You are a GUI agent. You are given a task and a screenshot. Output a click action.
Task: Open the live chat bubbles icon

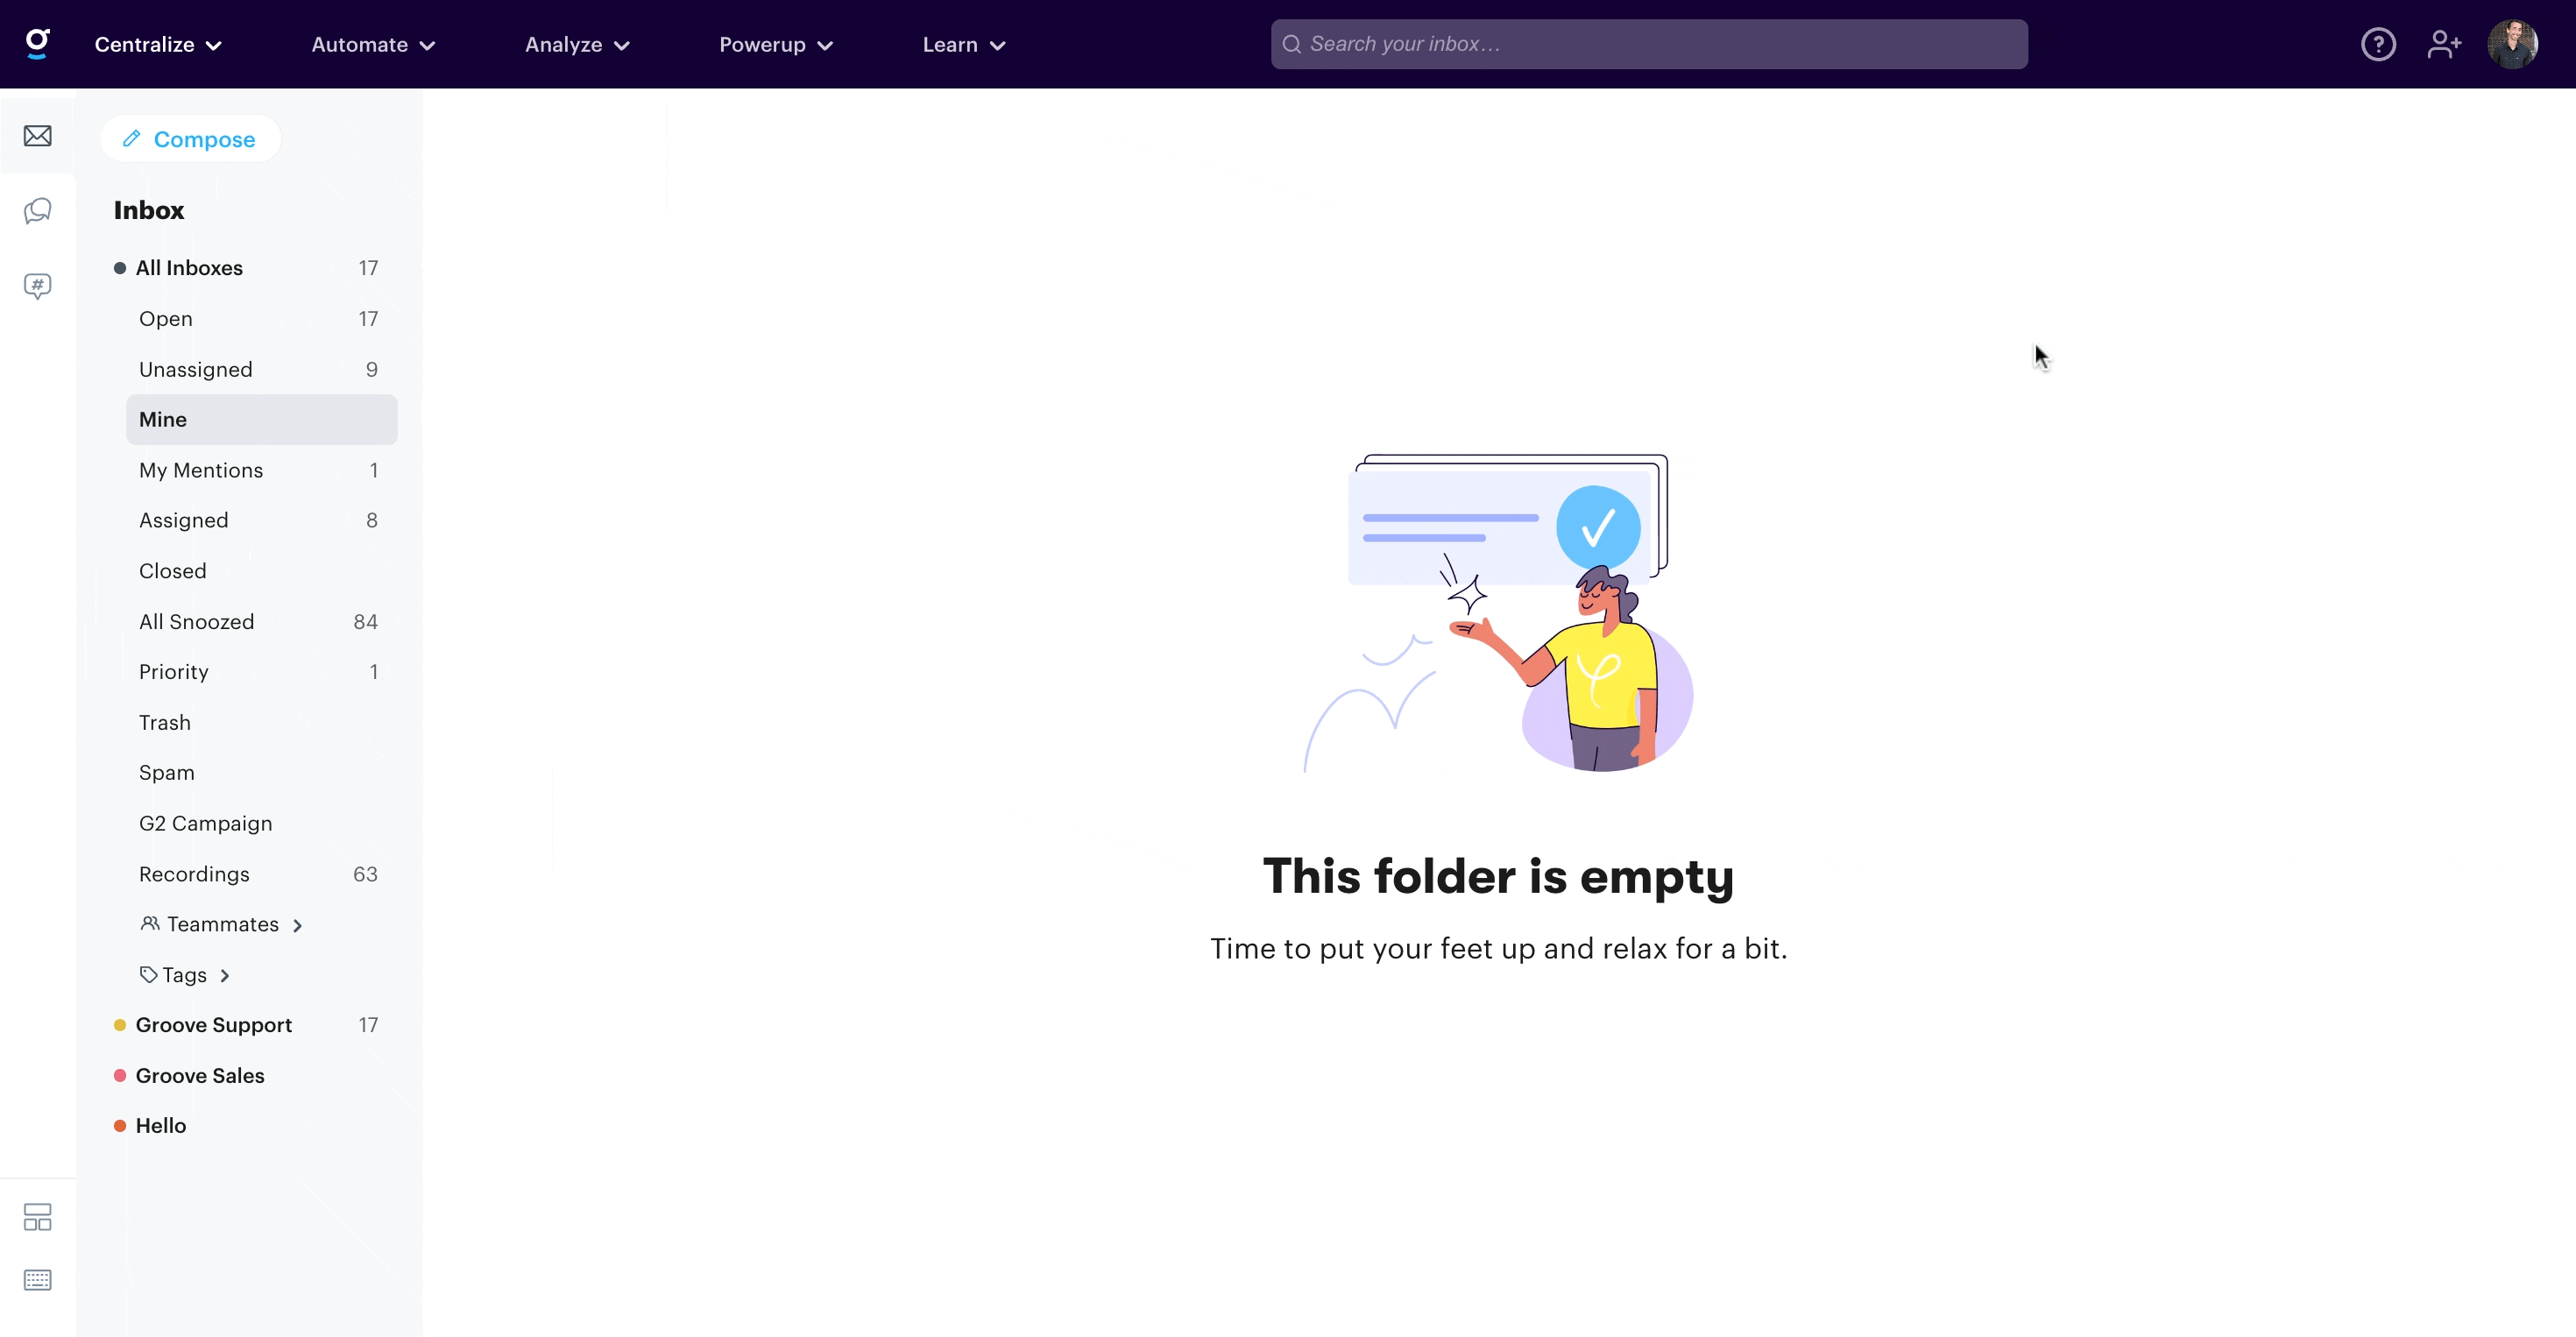[37, 211]
